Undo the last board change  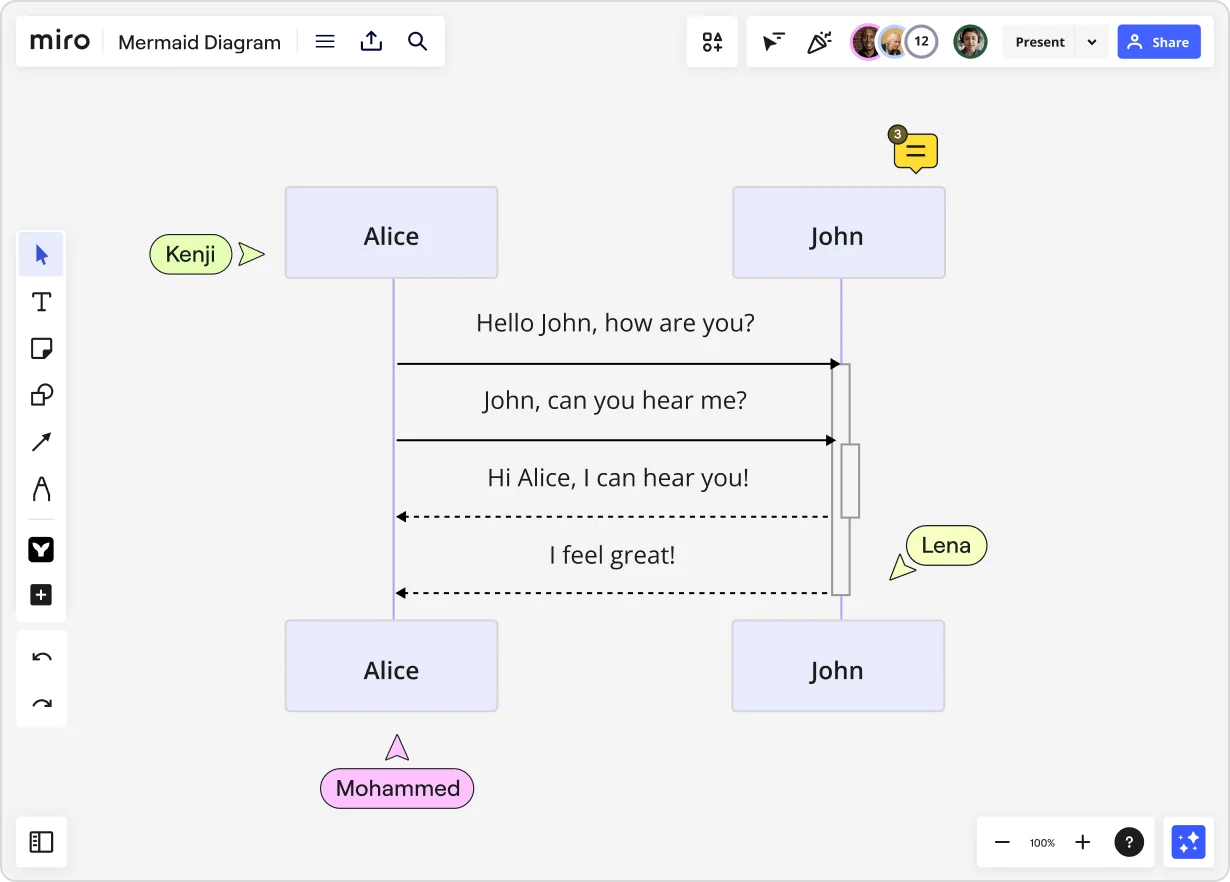(x=41, y=657)
